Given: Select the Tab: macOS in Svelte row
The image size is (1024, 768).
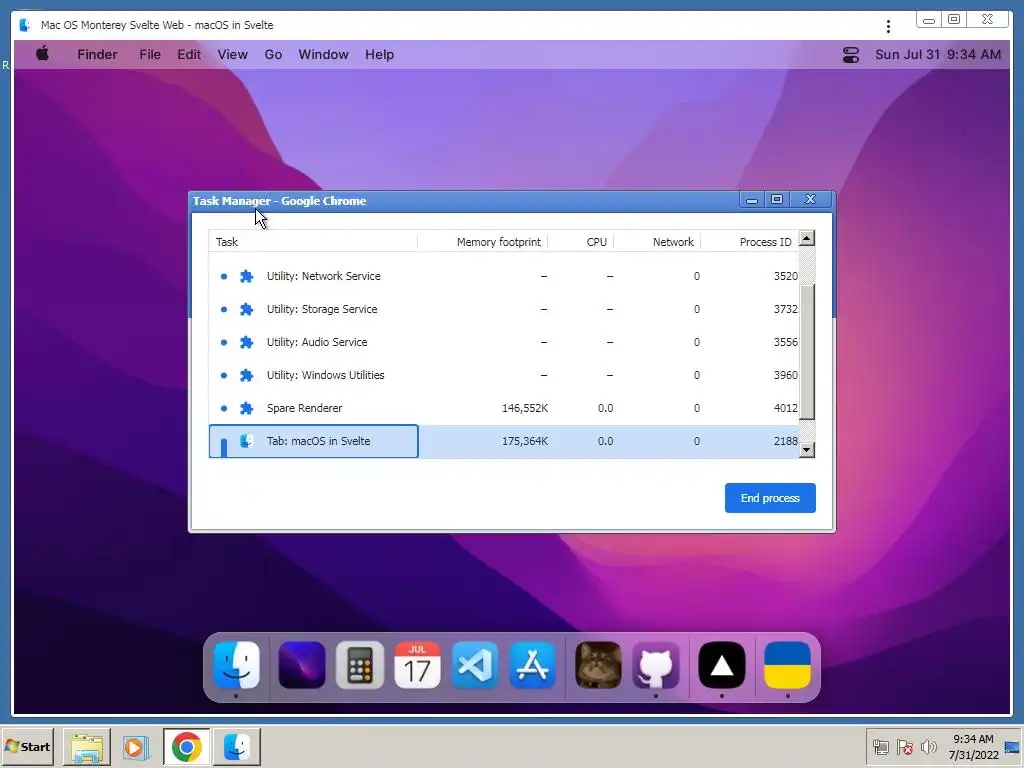Looking at the screenshot, I should click(x=504, y=441).
